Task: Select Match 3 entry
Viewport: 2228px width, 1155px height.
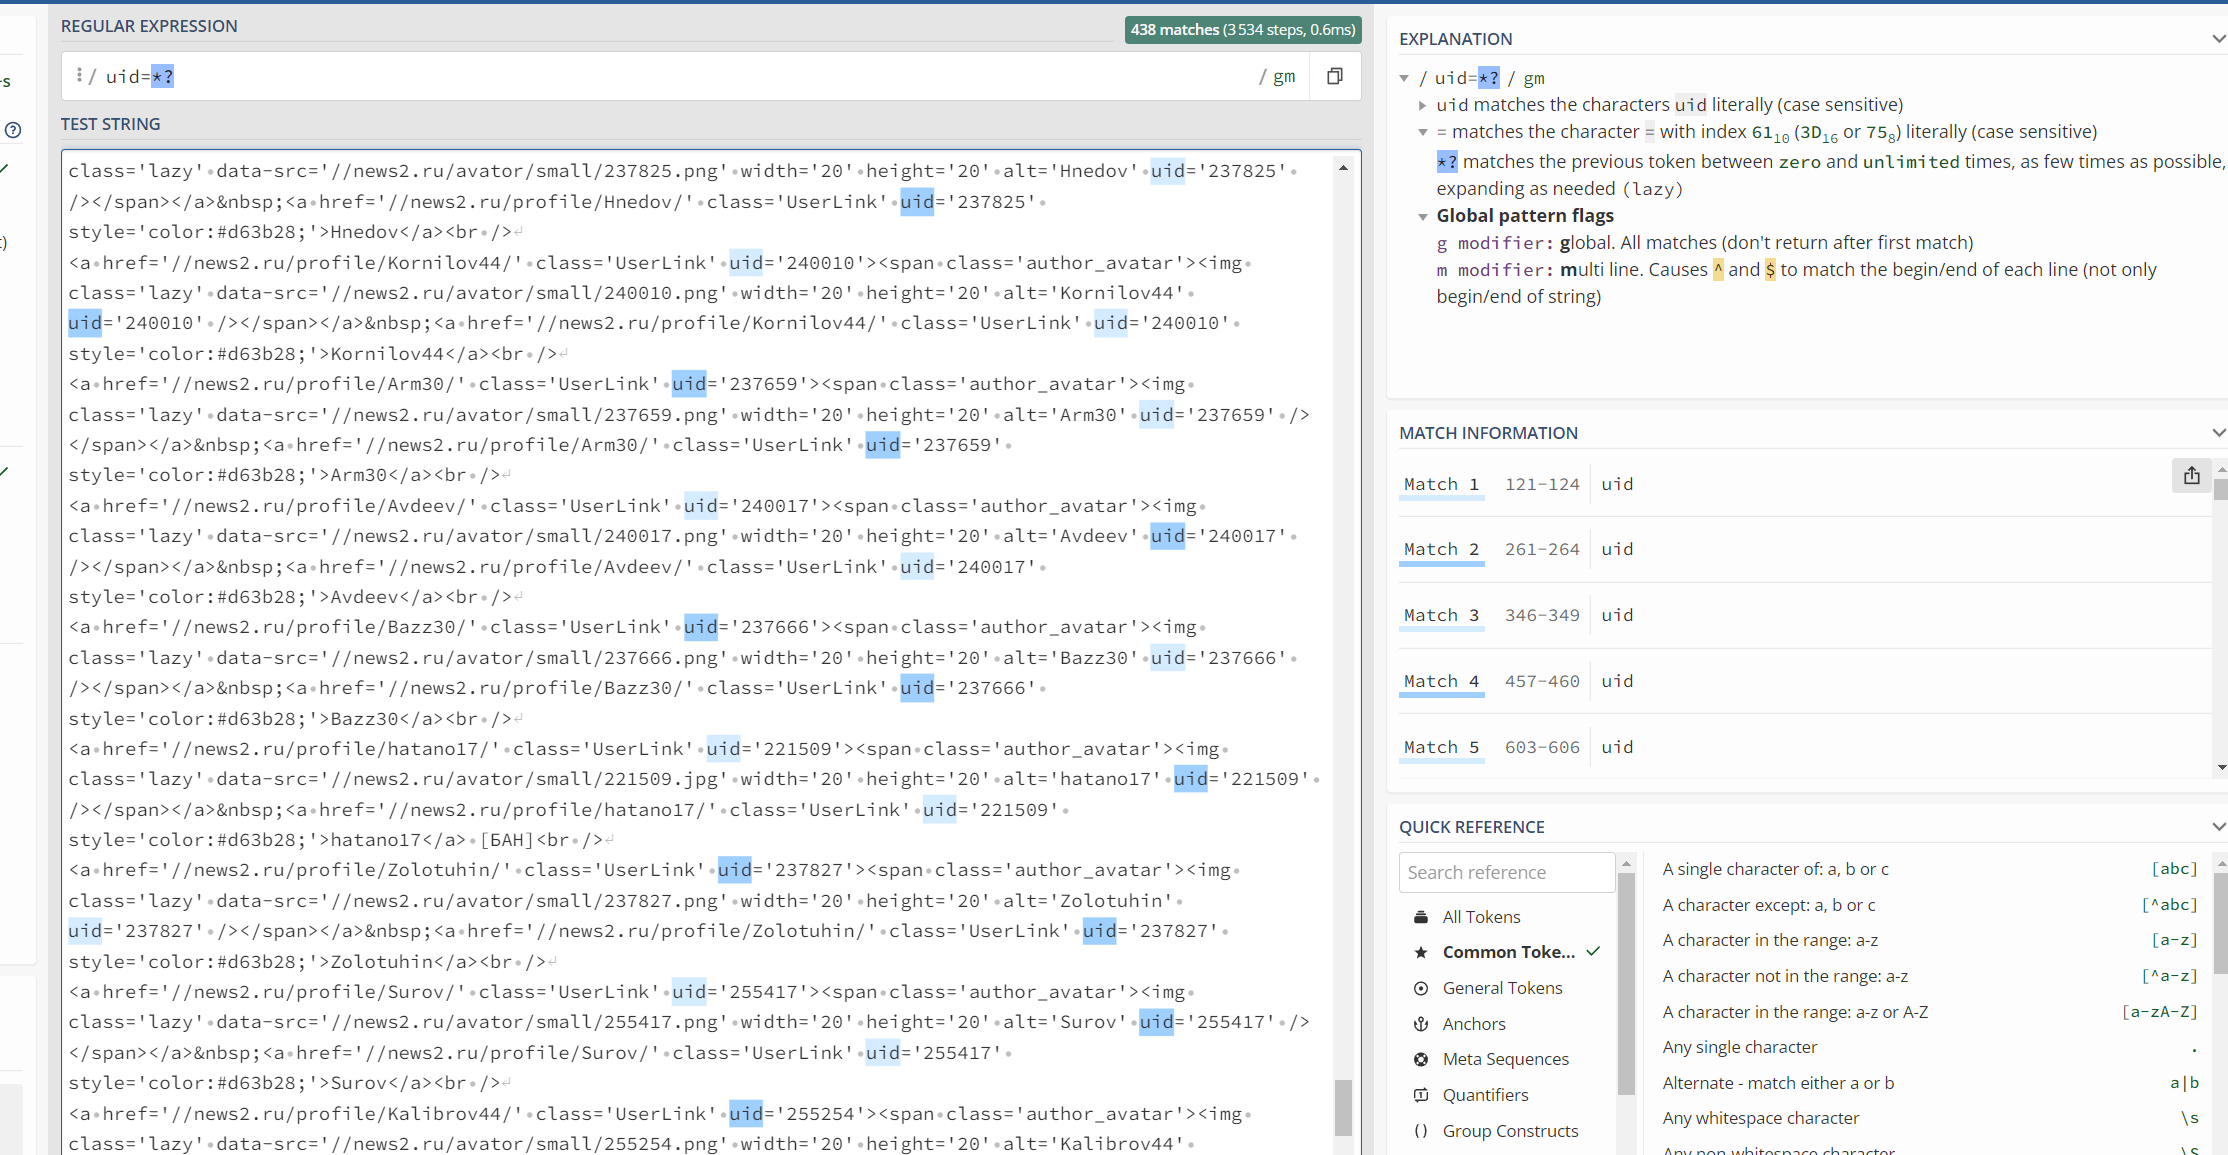Action: (1441, 615)
